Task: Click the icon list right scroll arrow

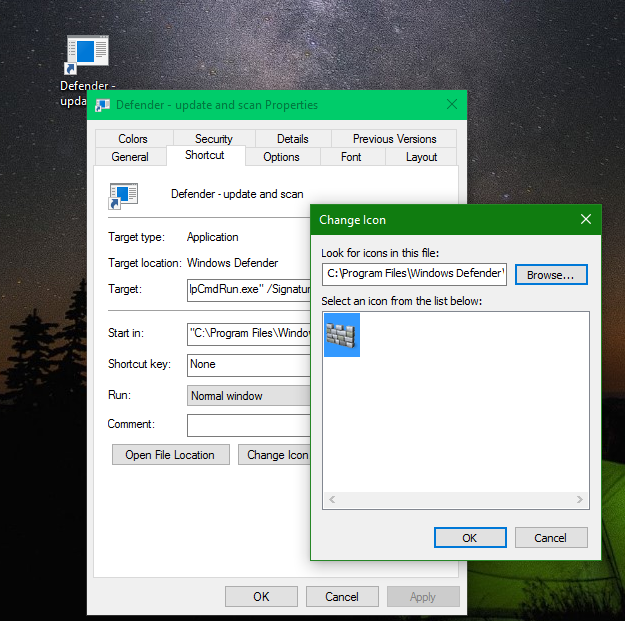Action: pos(580,499)
